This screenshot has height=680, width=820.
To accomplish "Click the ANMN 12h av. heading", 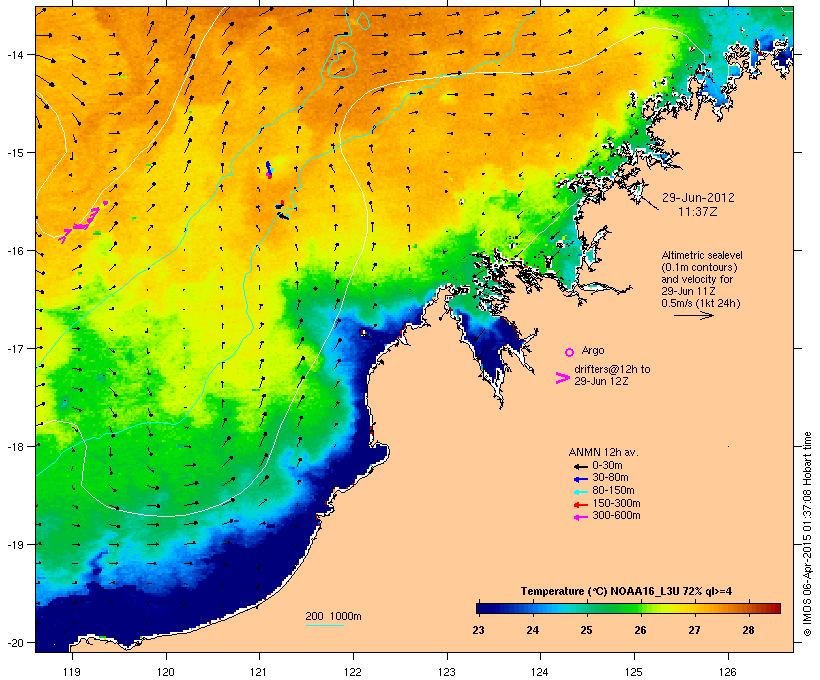I will 603,452.
